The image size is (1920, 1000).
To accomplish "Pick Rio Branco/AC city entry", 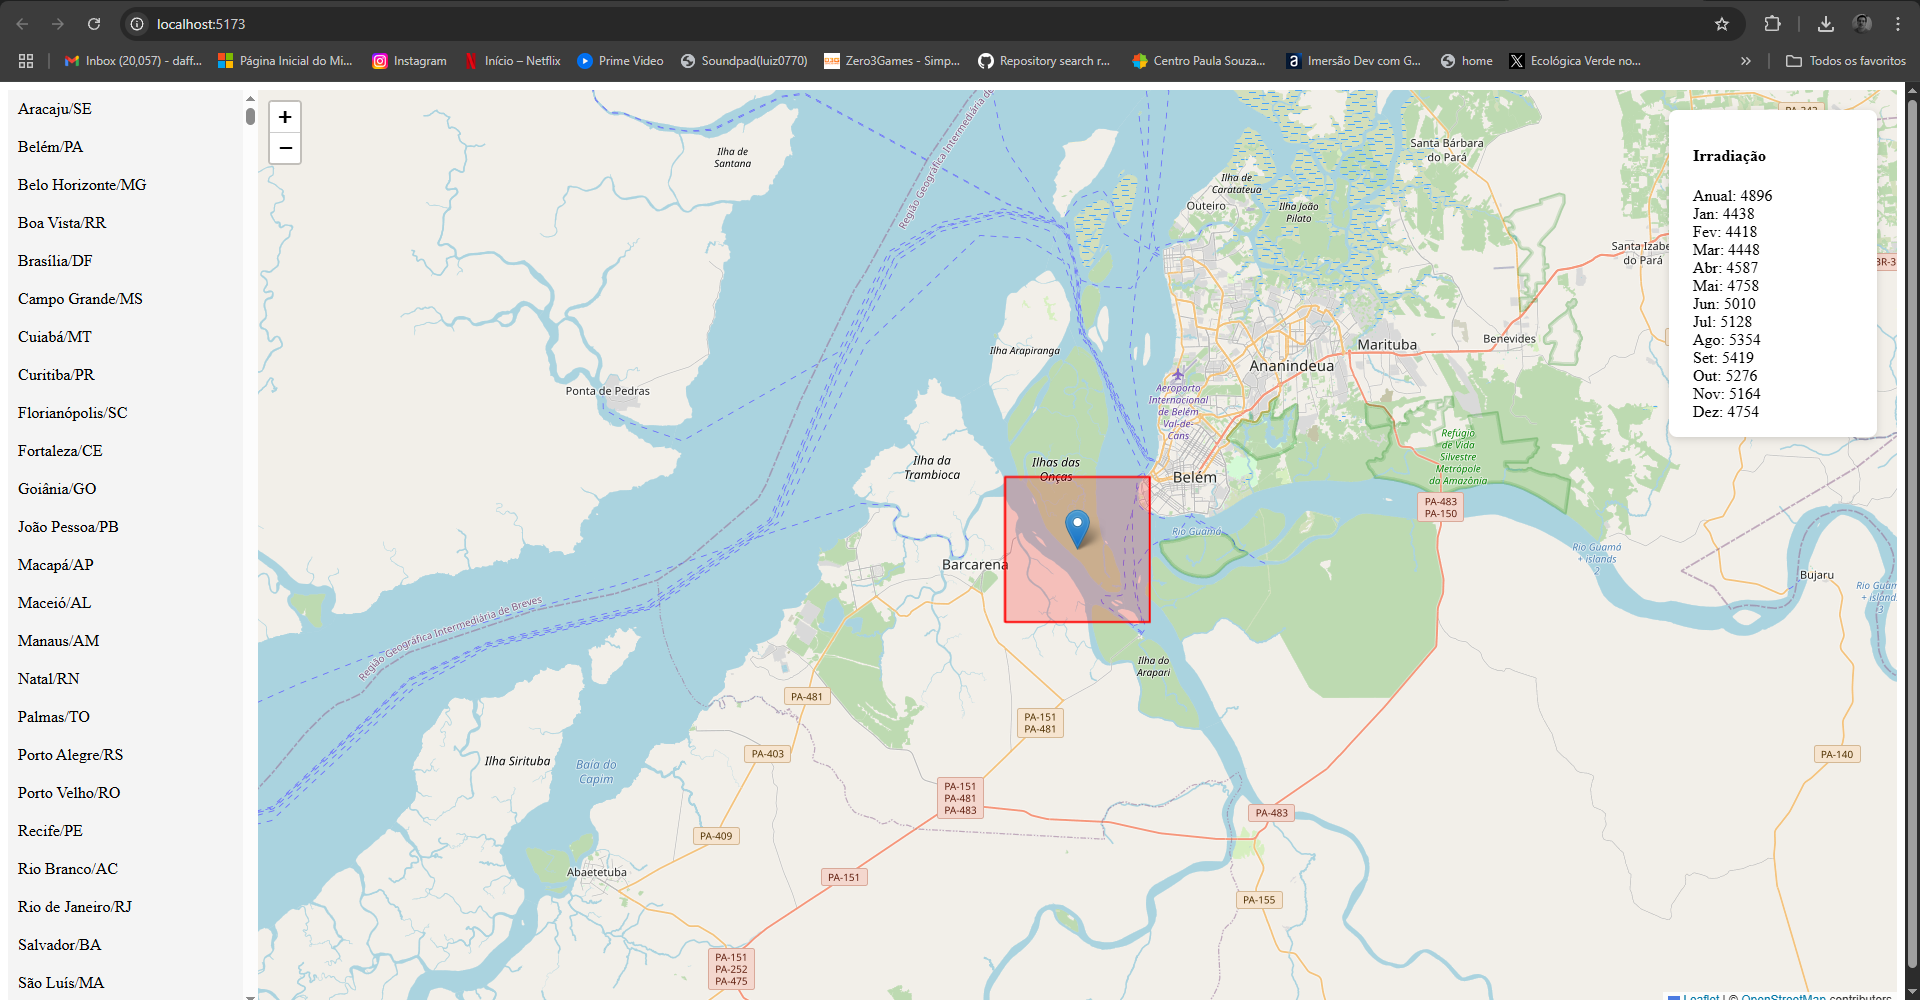I will pyautogui.click(x=125, y=869).
